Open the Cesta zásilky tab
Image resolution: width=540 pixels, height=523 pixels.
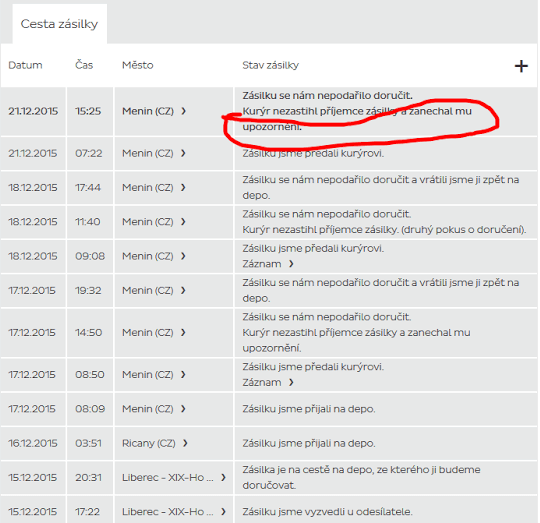(x=59, y=24)
